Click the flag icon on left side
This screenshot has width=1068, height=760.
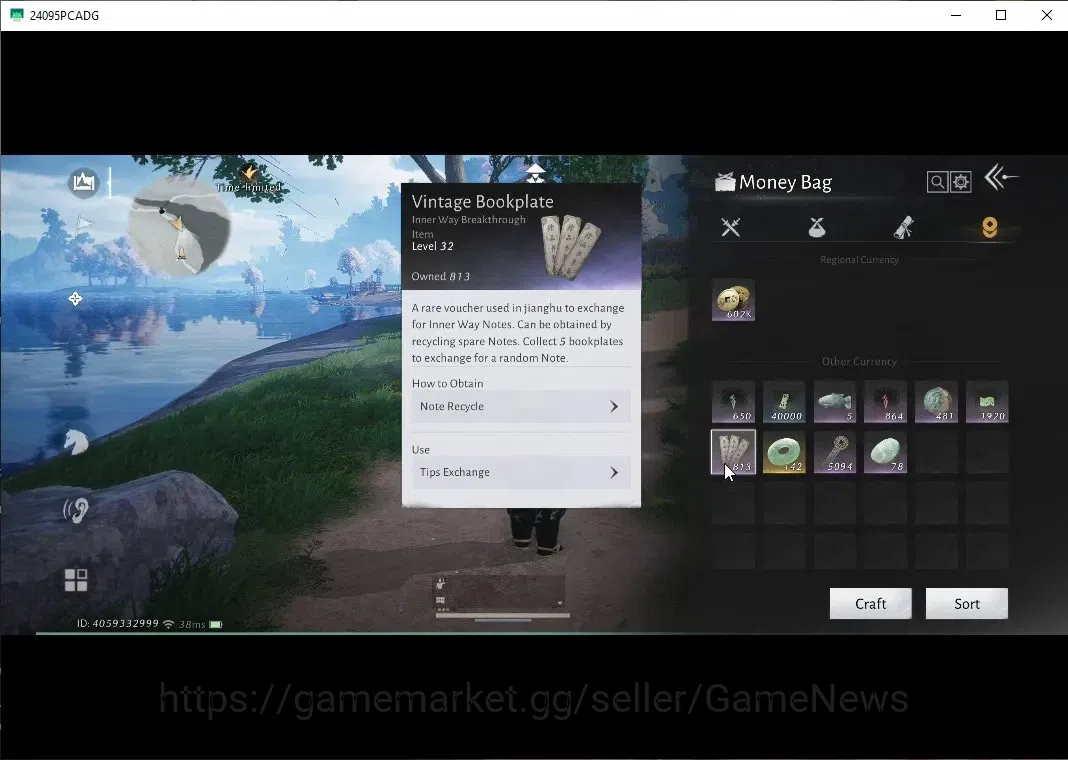pos(83,224)
